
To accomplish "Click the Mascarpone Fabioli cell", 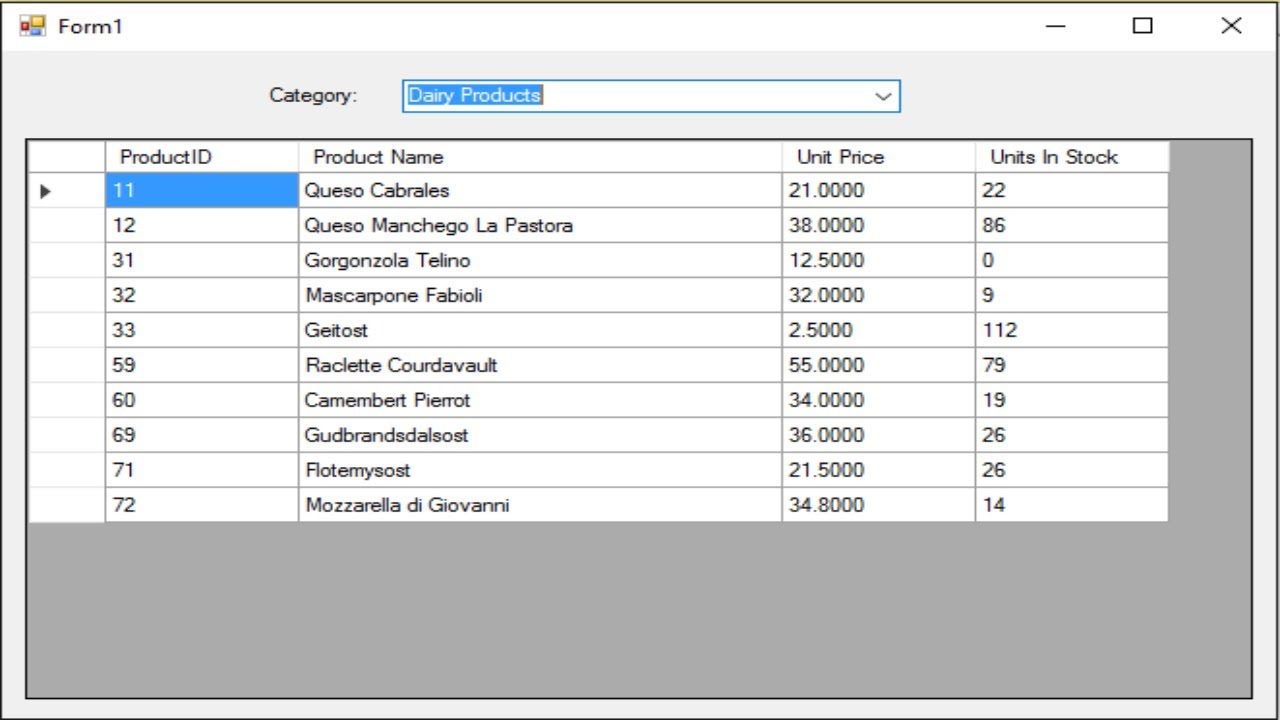I will (540, 295).
